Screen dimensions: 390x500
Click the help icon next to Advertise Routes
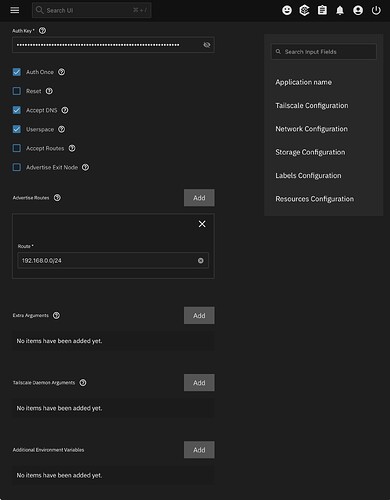(x=57, y=198)
